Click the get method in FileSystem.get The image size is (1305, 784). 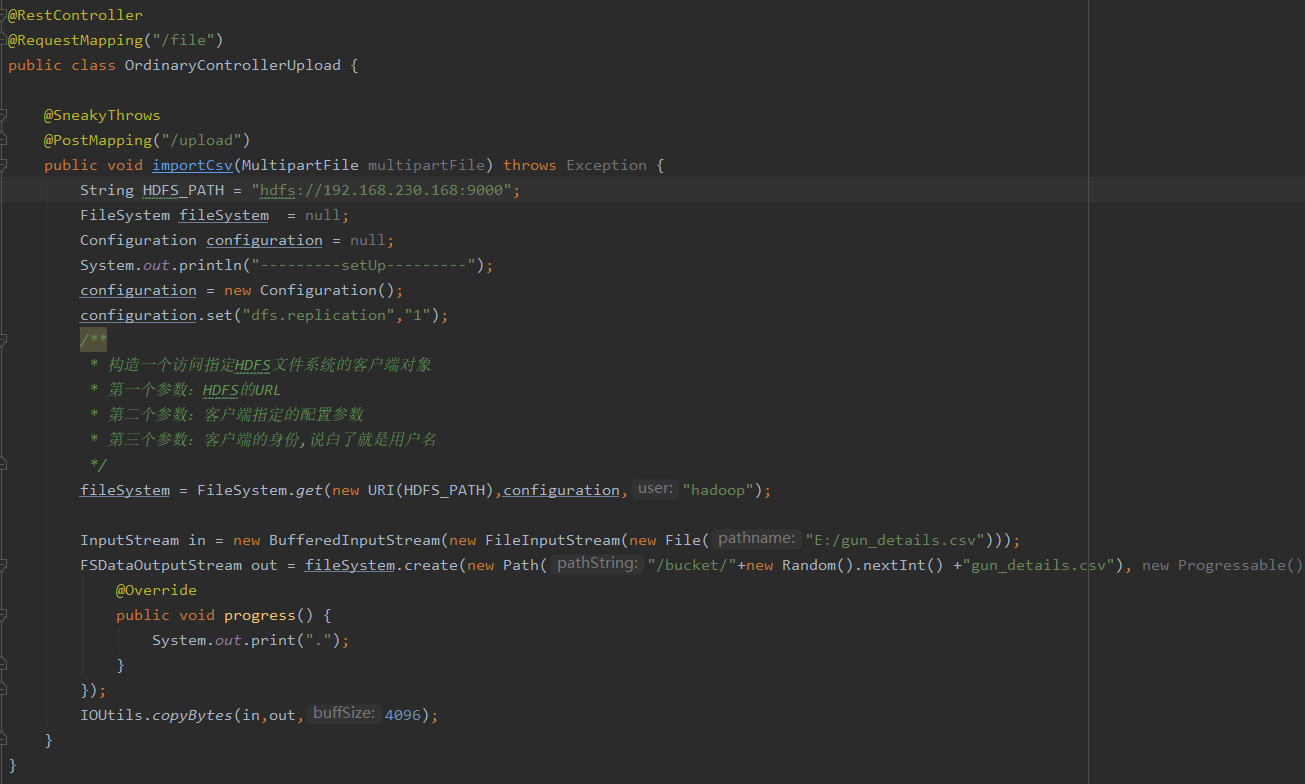click(309, 490)
